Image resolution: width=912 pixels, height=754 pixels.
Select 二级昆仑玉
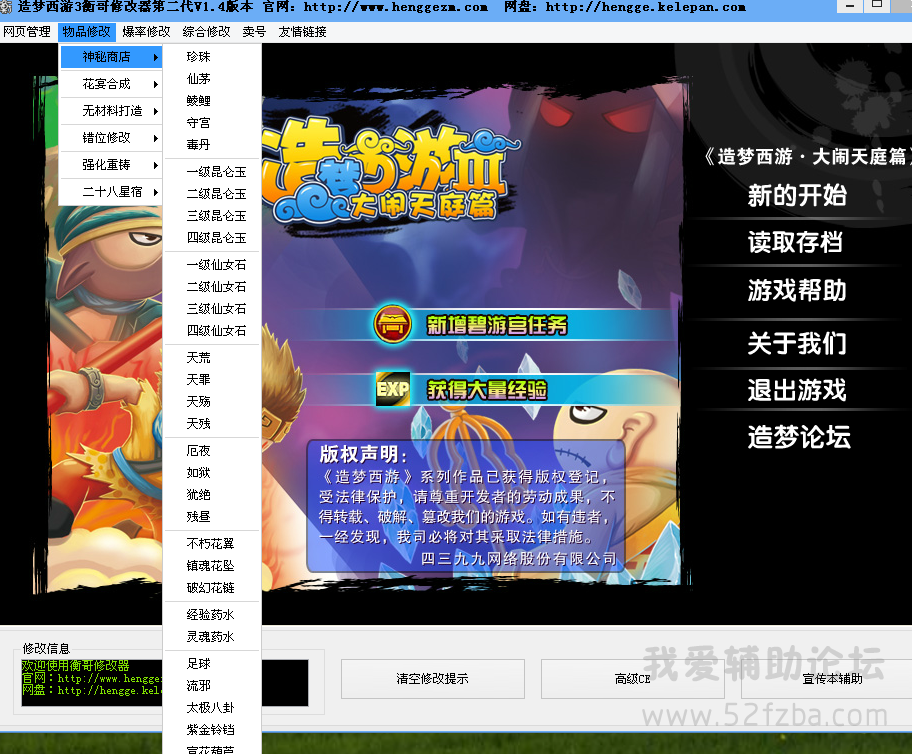(x=212, y=194)
